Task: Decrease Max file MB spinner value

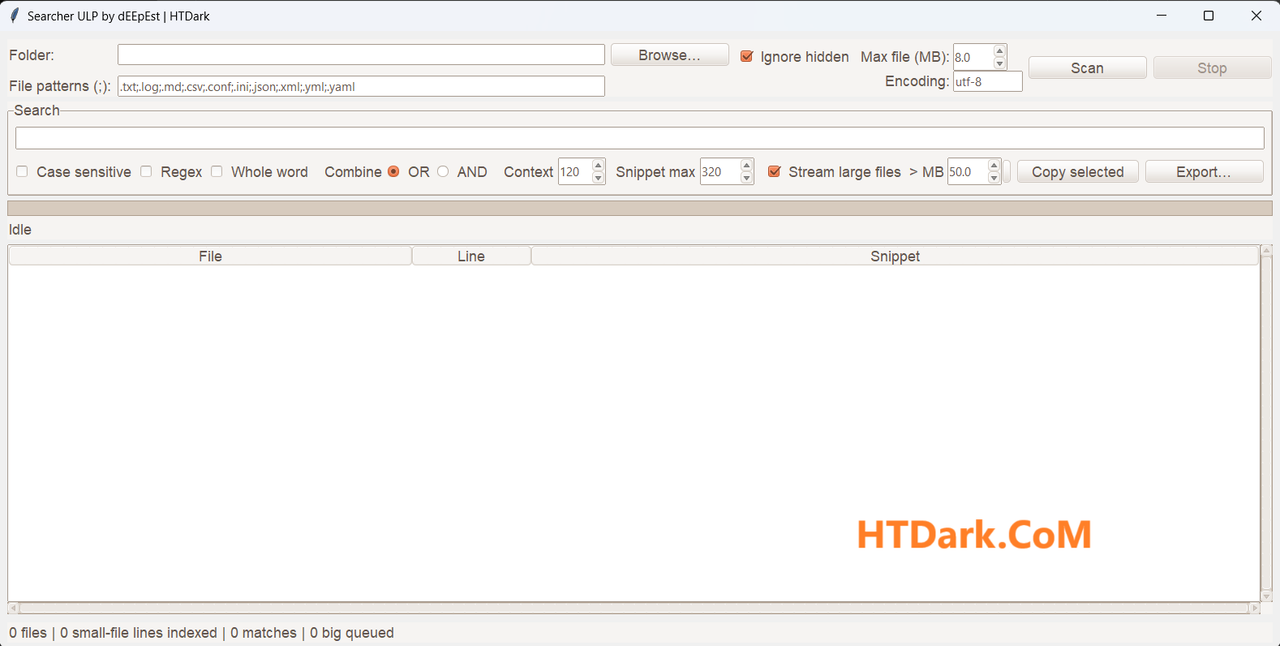Action: pos(1000,63)
